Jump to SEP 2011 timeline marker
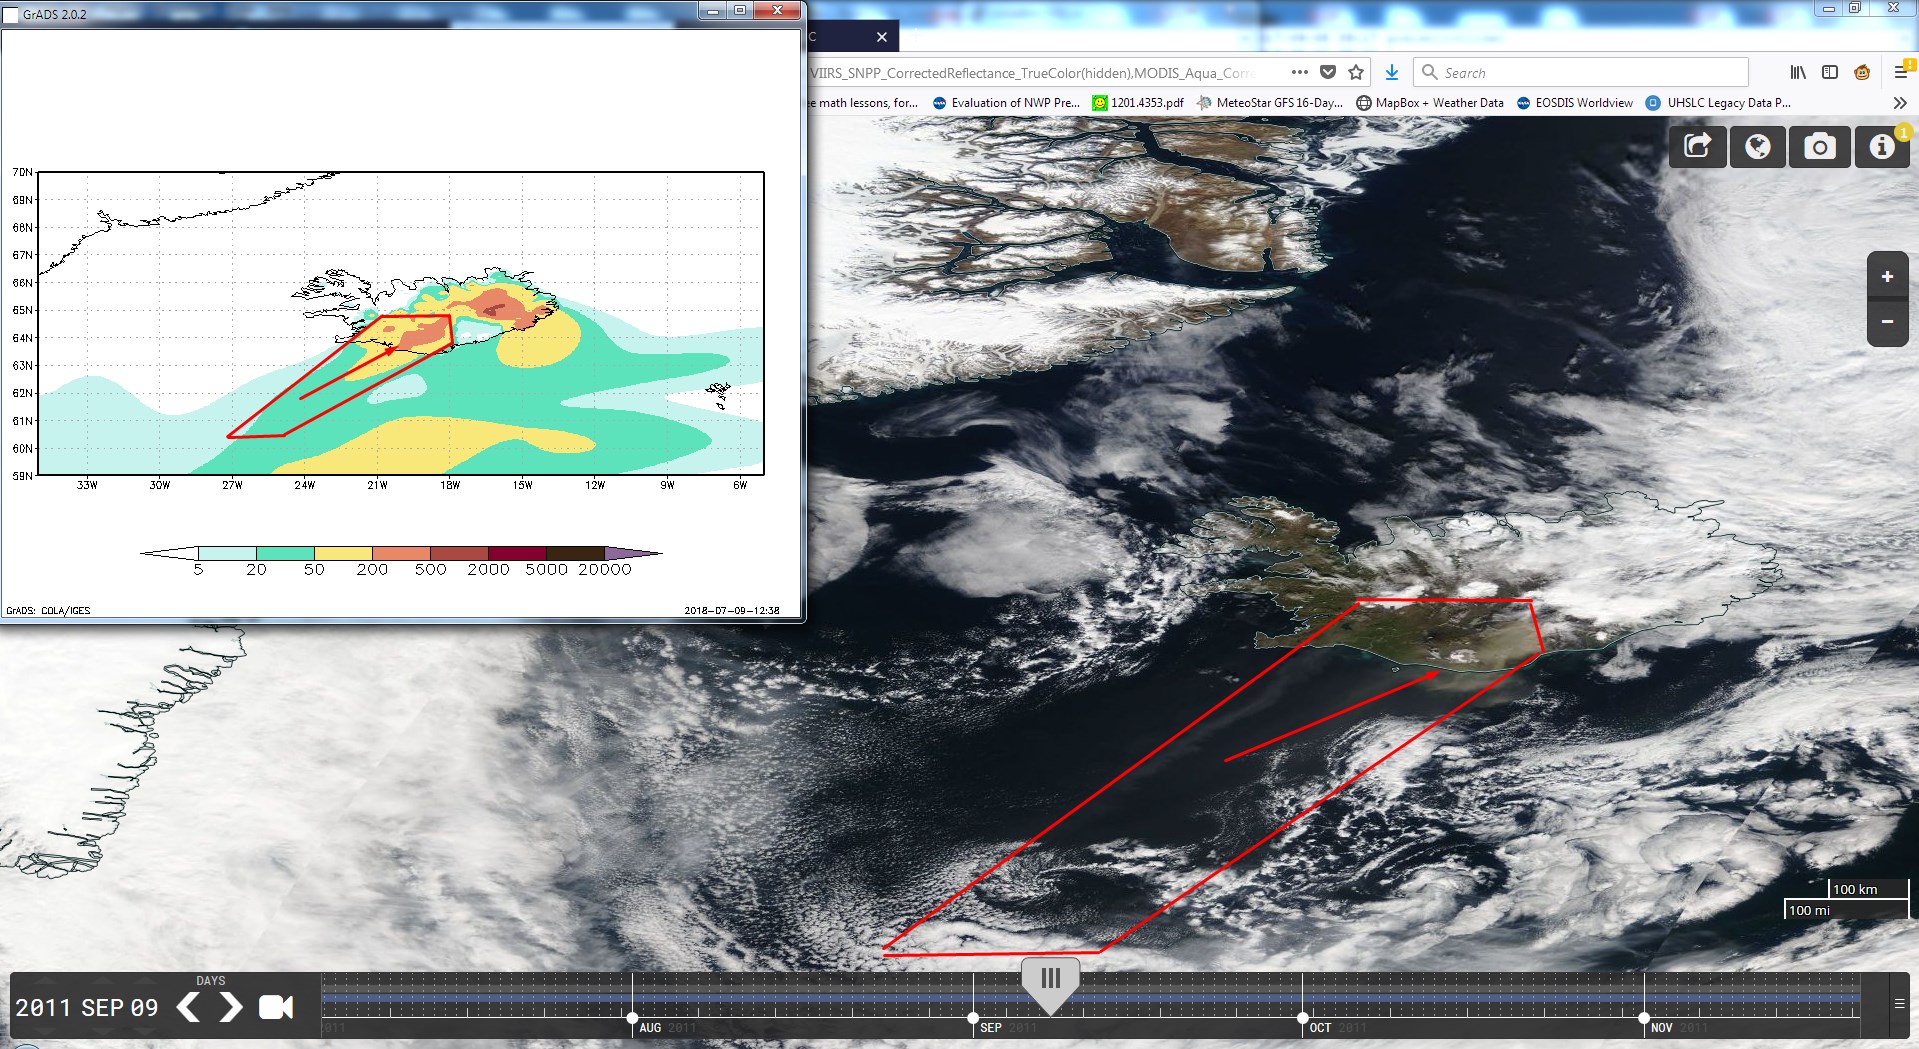This screenshot has height=1049, width=1919. coord(973,1019)
